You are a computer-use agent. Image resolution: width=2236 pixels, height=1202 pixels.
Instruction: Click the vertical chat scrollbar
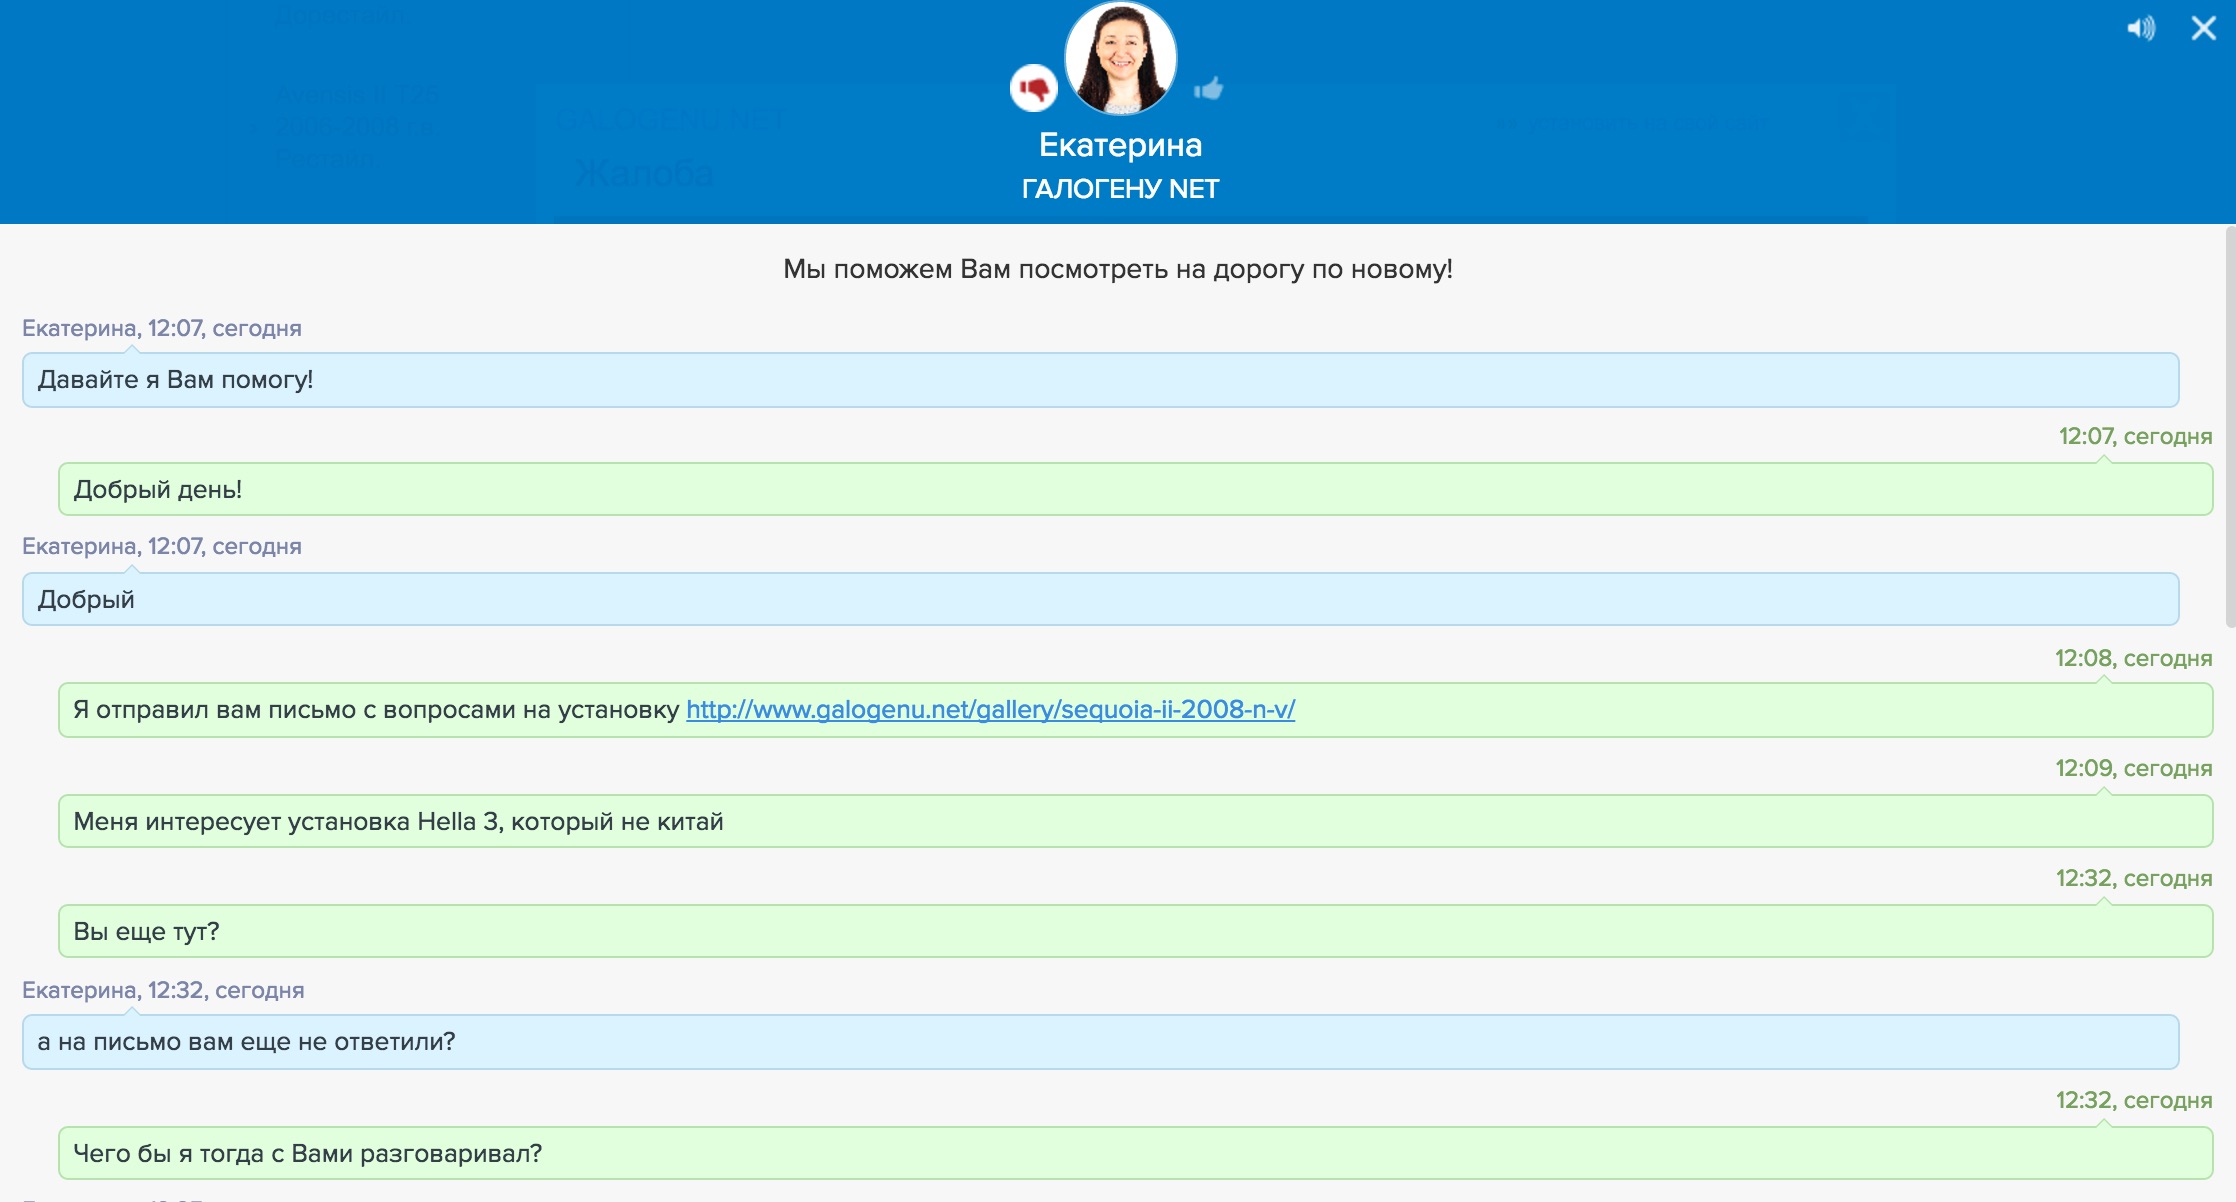click(x=2229, y=430)
